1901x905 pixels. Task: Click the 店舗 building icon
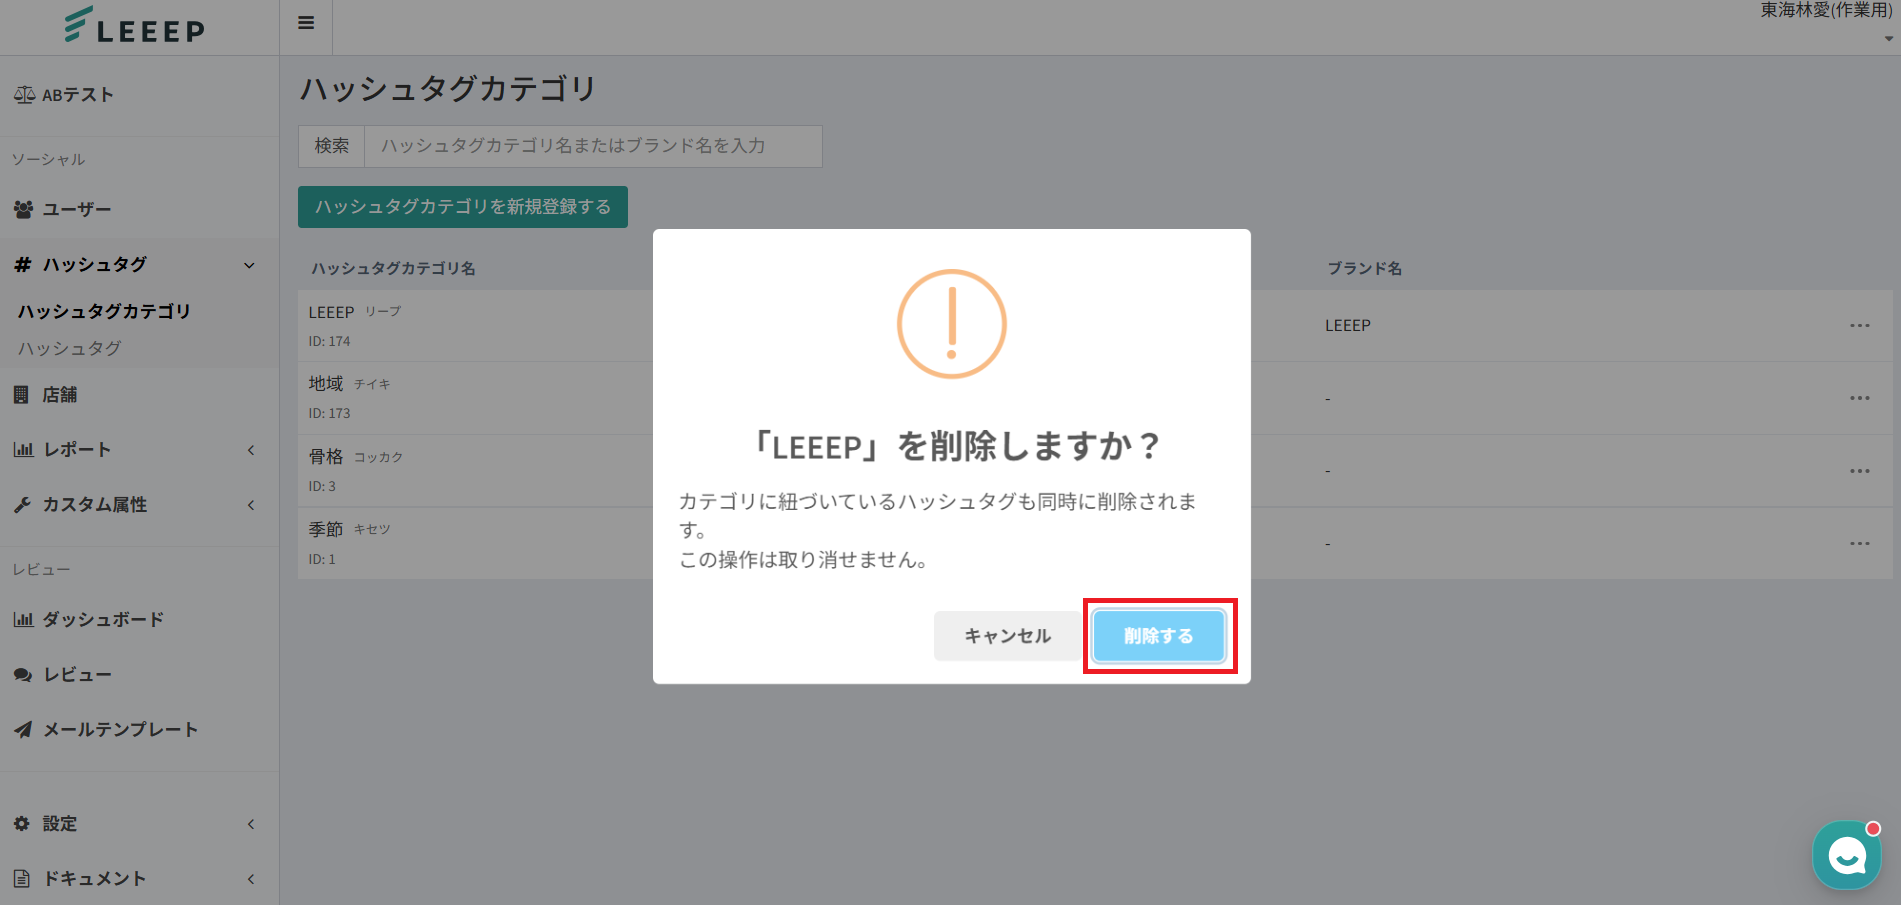[21, 395]
